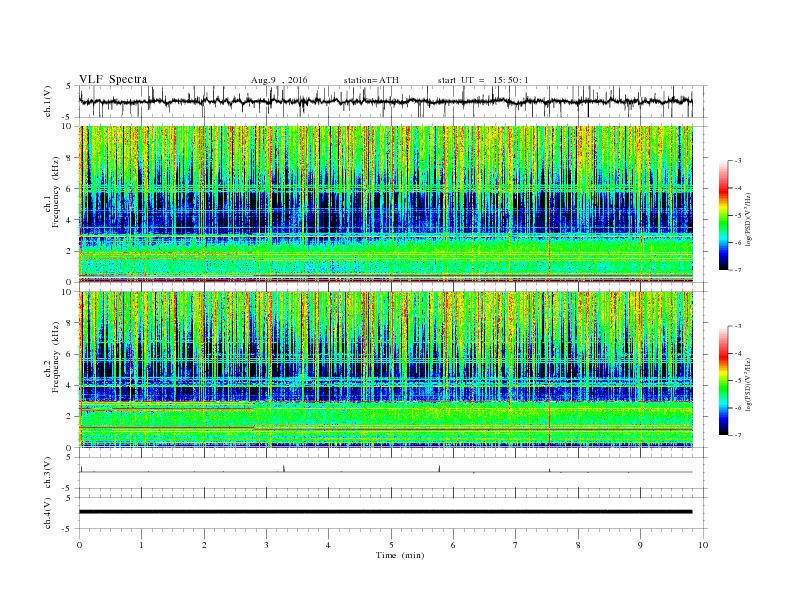
Task: Click inside the ch.1 spectrogram panel
Action: [x=386, y=203]
